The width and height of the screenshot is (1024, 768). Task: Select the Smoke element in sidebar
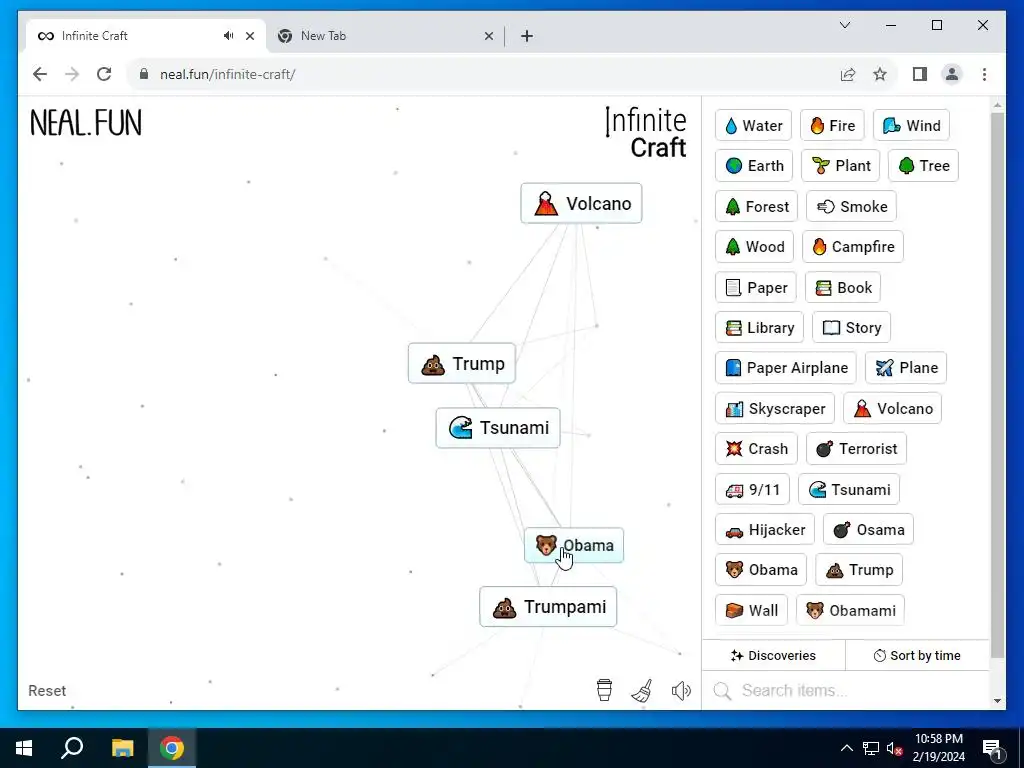(x=851, y=206)
